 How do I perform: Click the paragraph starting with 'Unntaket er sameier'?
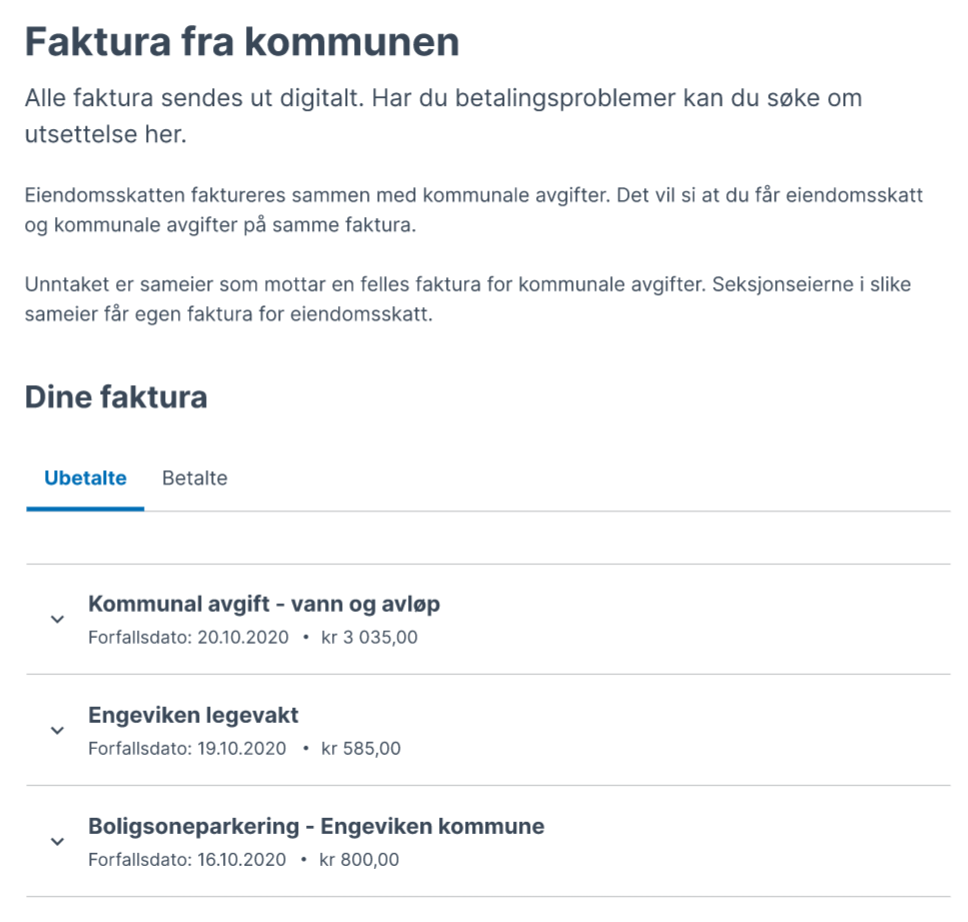[x=467, y=301]
